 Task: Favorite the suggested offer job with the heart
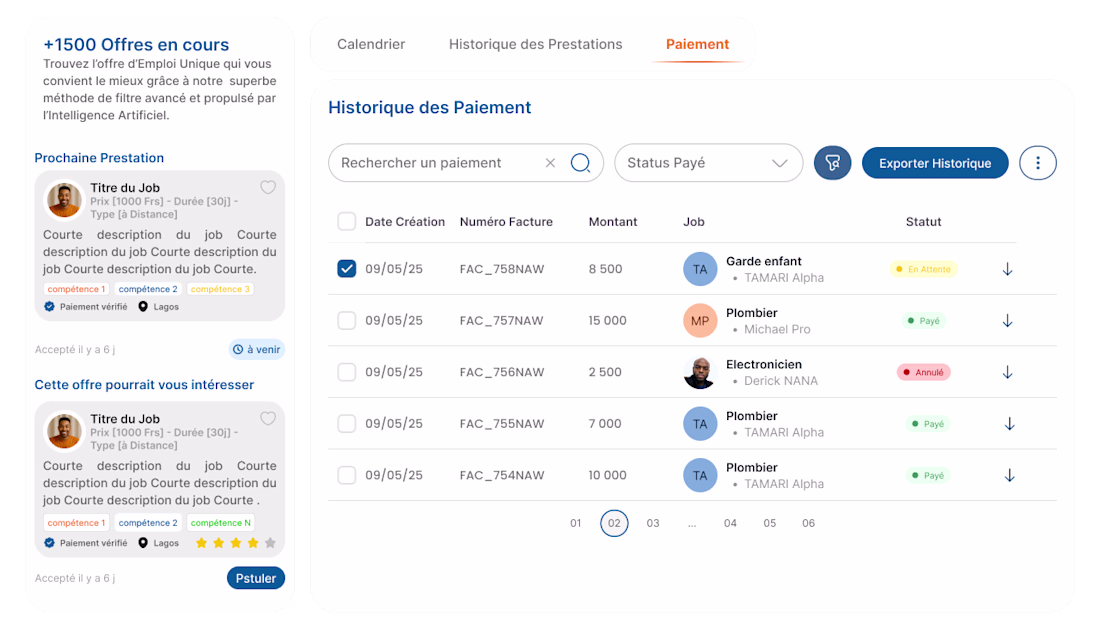pos(268,419)
